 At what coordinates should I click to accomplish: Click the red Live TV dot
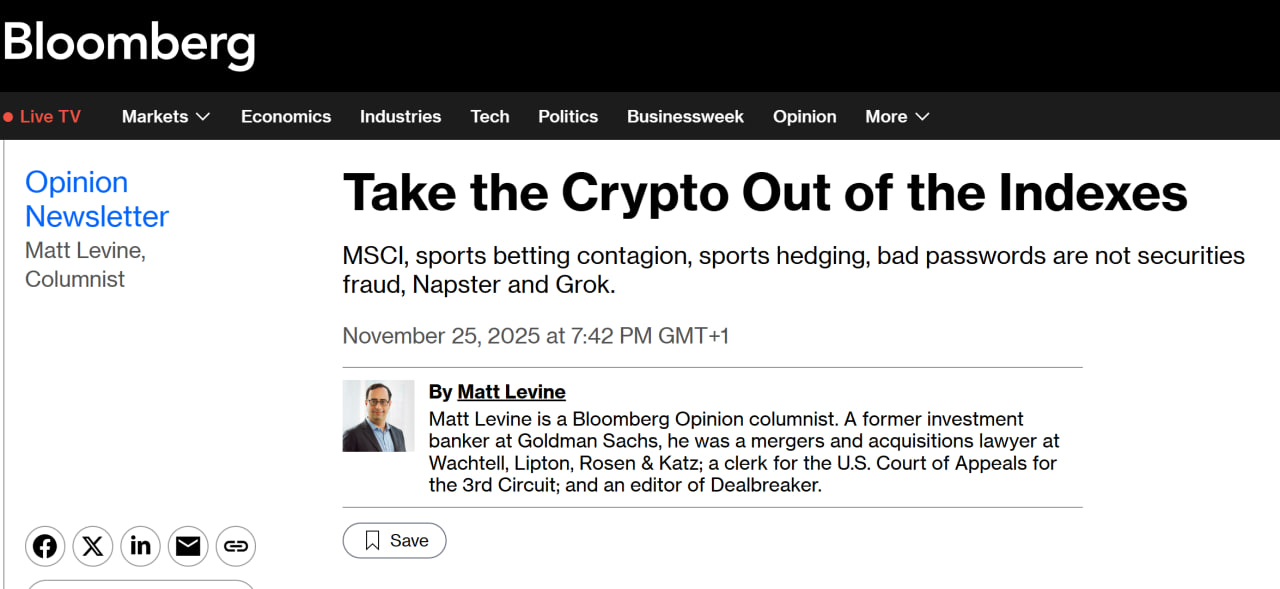pos(8,117)
